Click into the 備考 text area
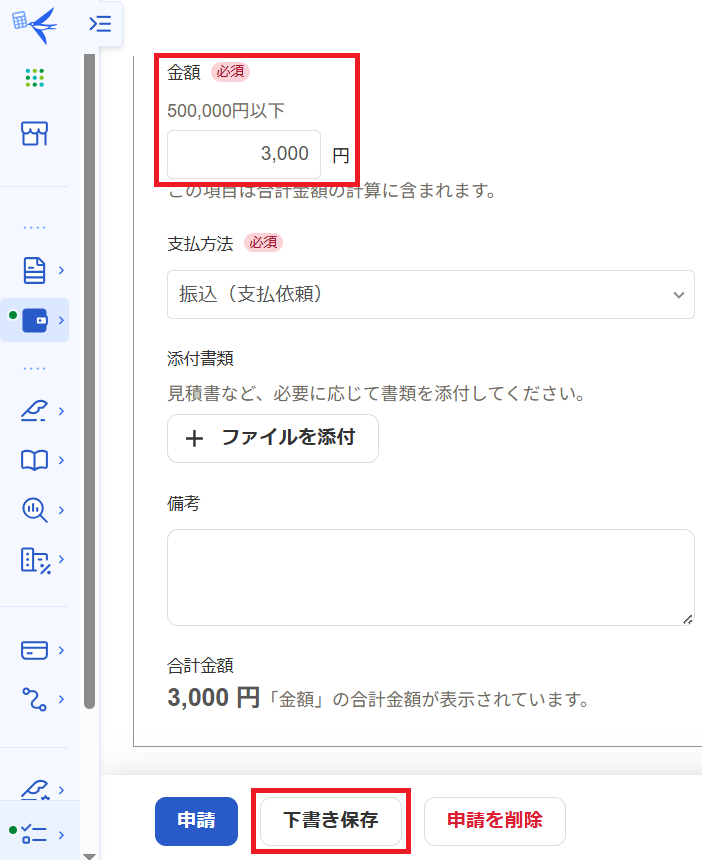This screenshot has width=702, height=860. point(431,578)
